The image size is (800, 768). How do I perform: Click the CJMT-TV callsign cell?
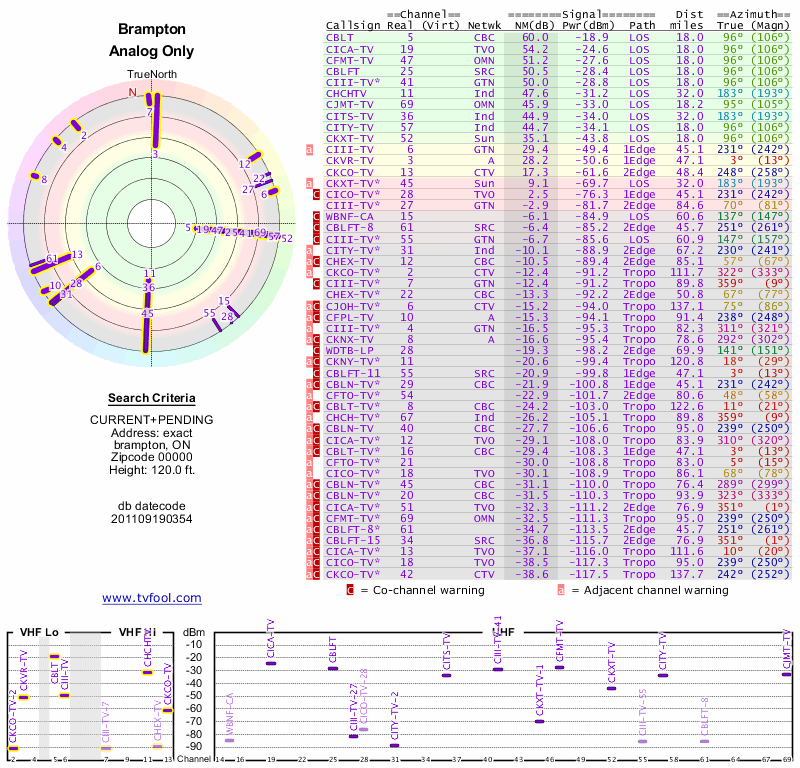pyautogui.click(x=350, y=105)
